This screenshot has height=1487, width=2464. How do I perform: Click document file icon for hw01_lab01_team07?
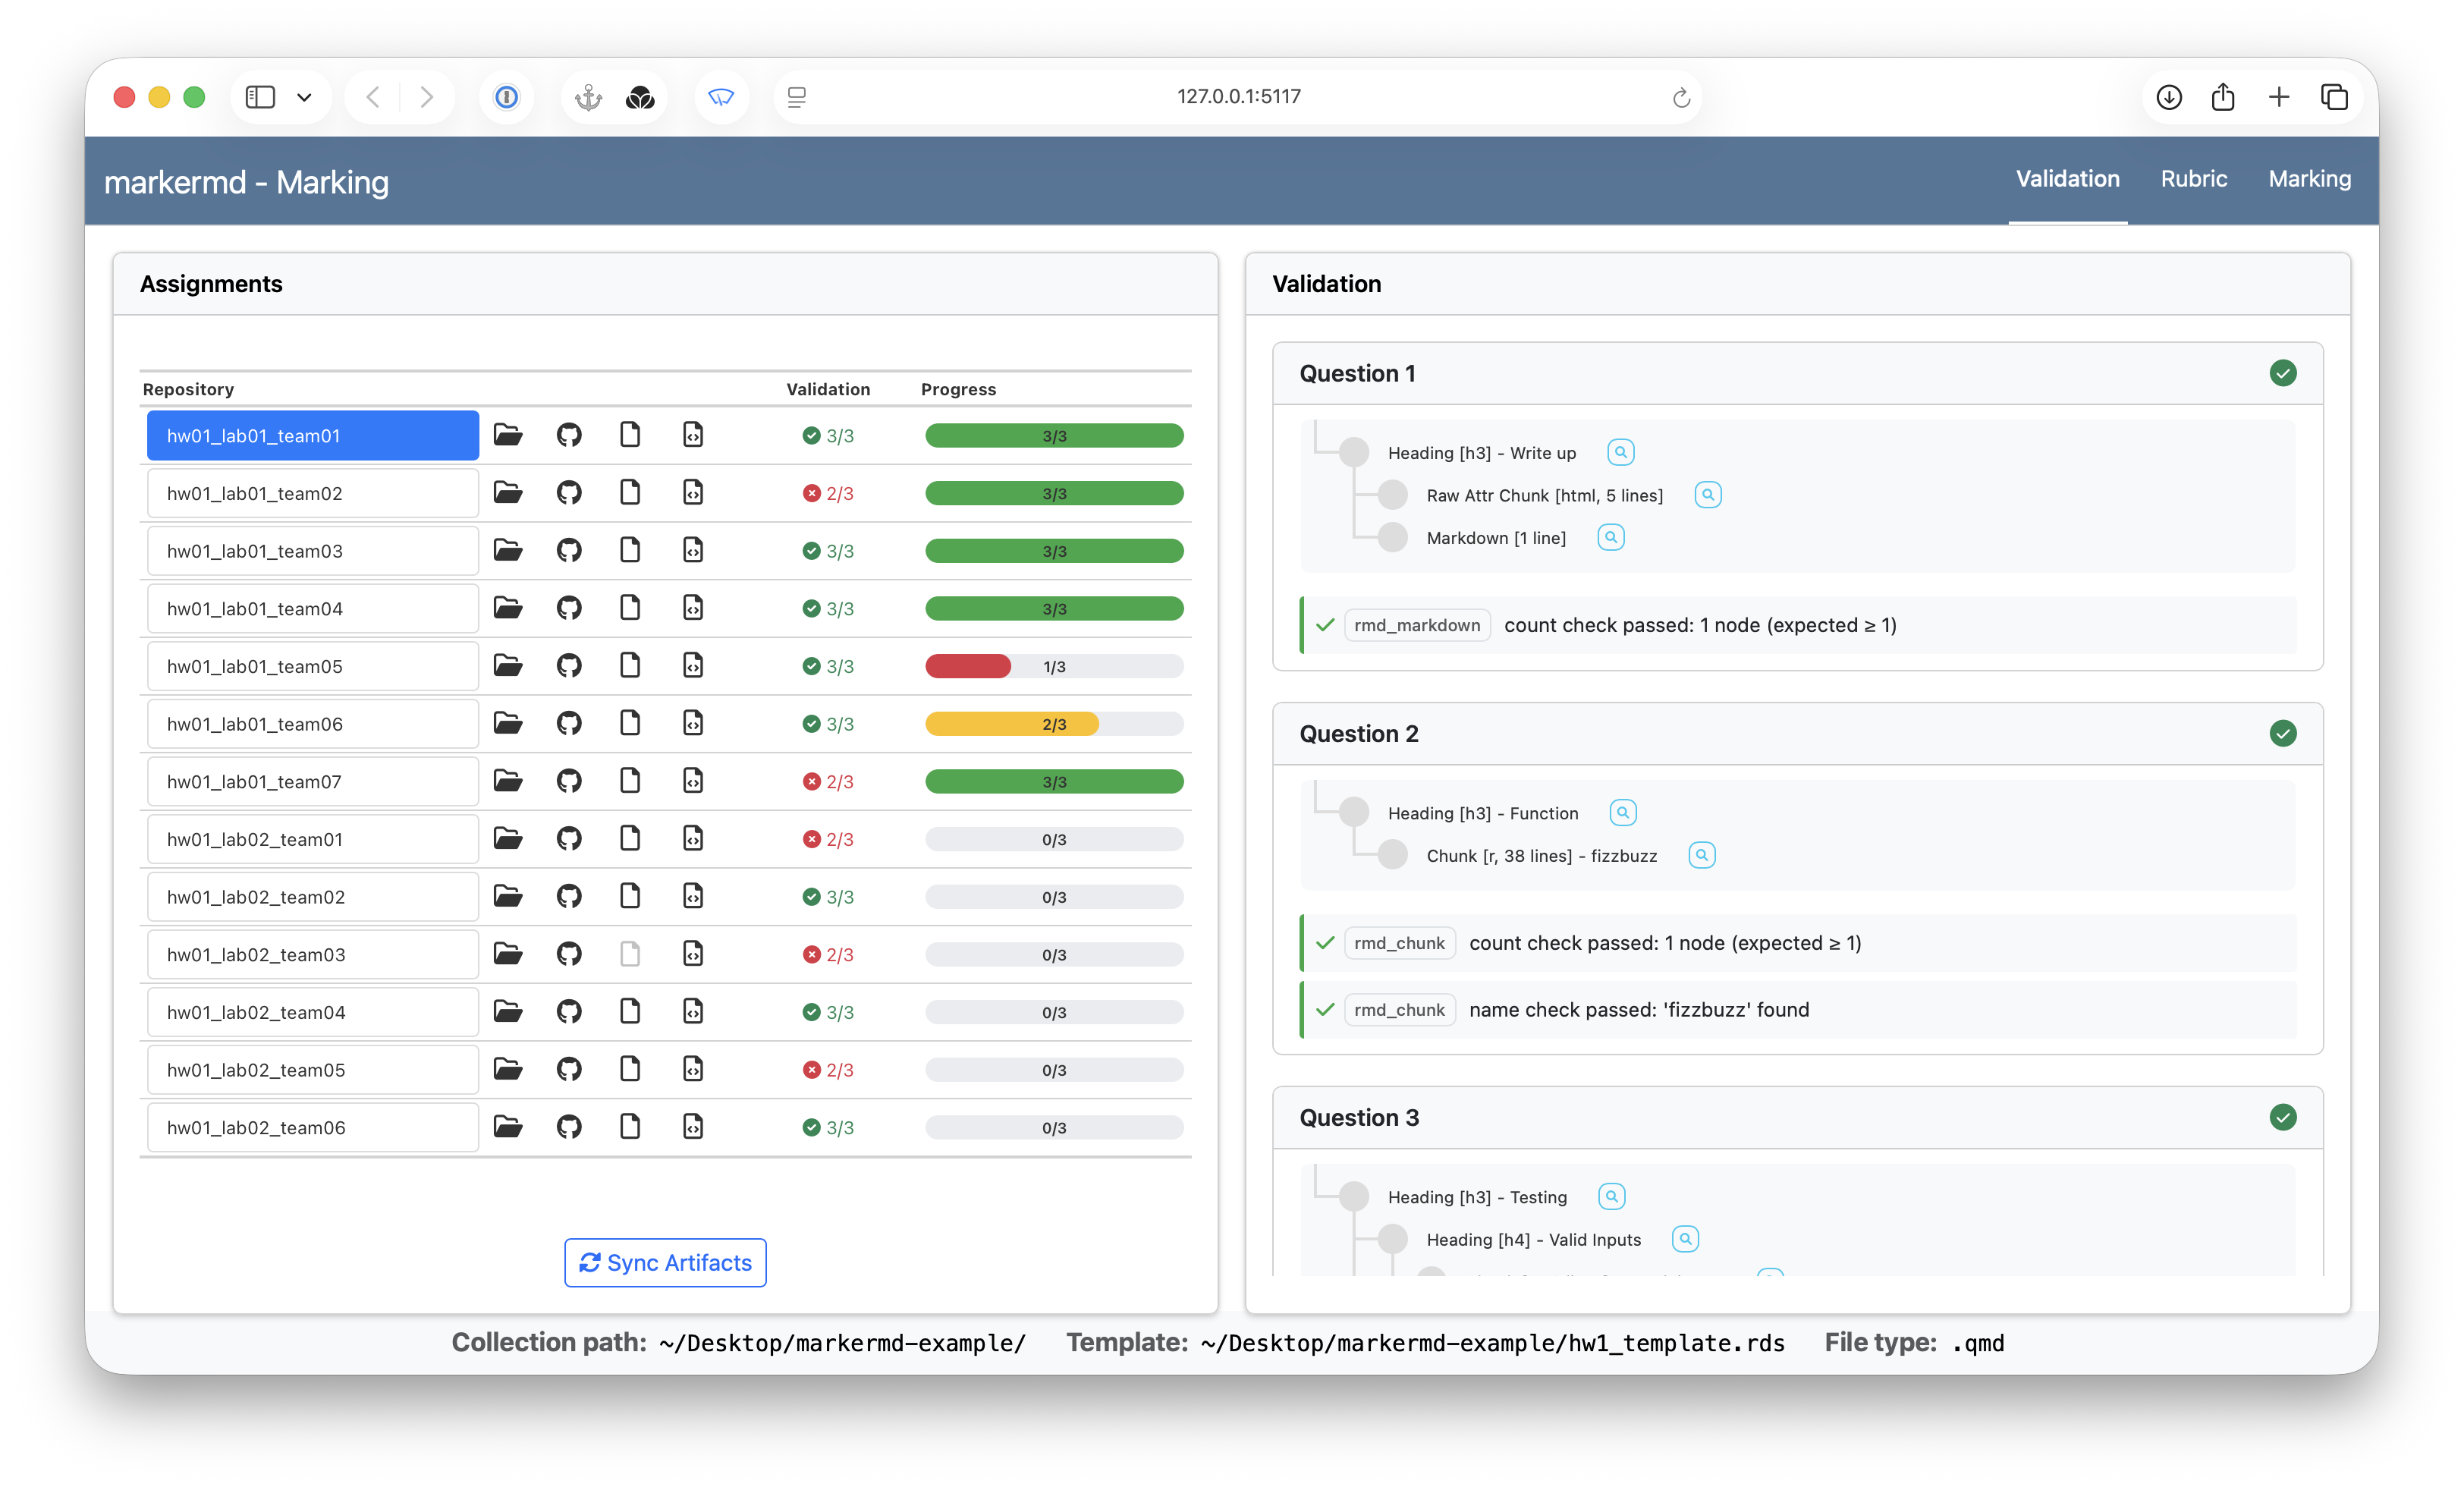630,781
